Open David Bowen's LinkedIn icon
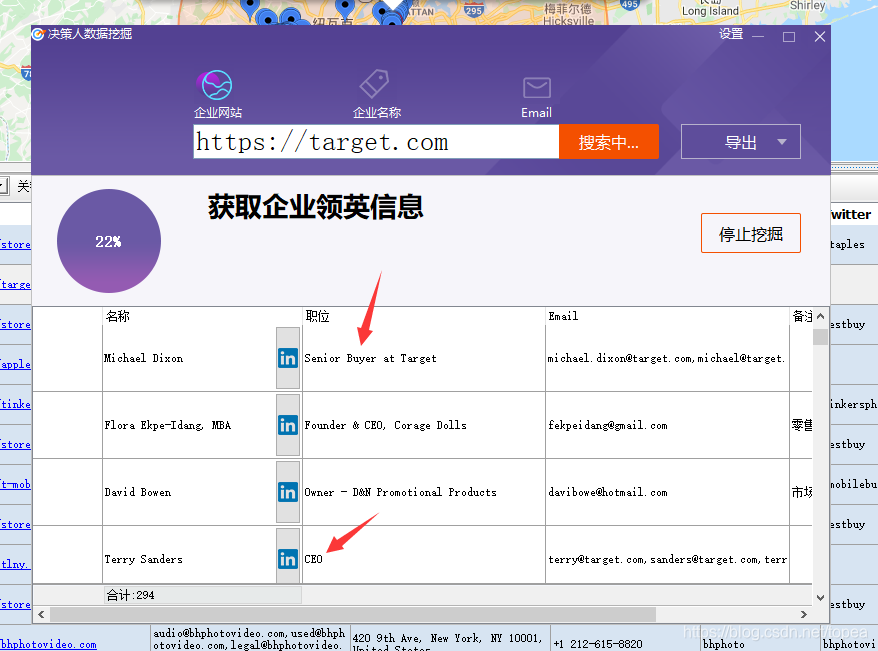878x651 pixels. [x=288, y=493]
